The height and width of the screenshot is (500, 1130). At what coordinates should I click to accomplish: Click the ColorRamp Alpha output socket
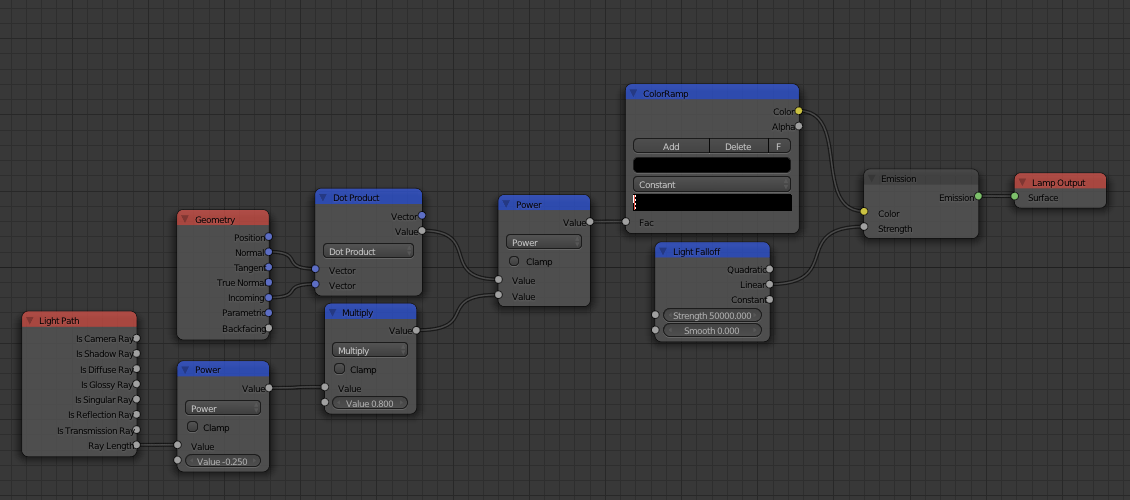pyautogui.click(x=798, y=126)
